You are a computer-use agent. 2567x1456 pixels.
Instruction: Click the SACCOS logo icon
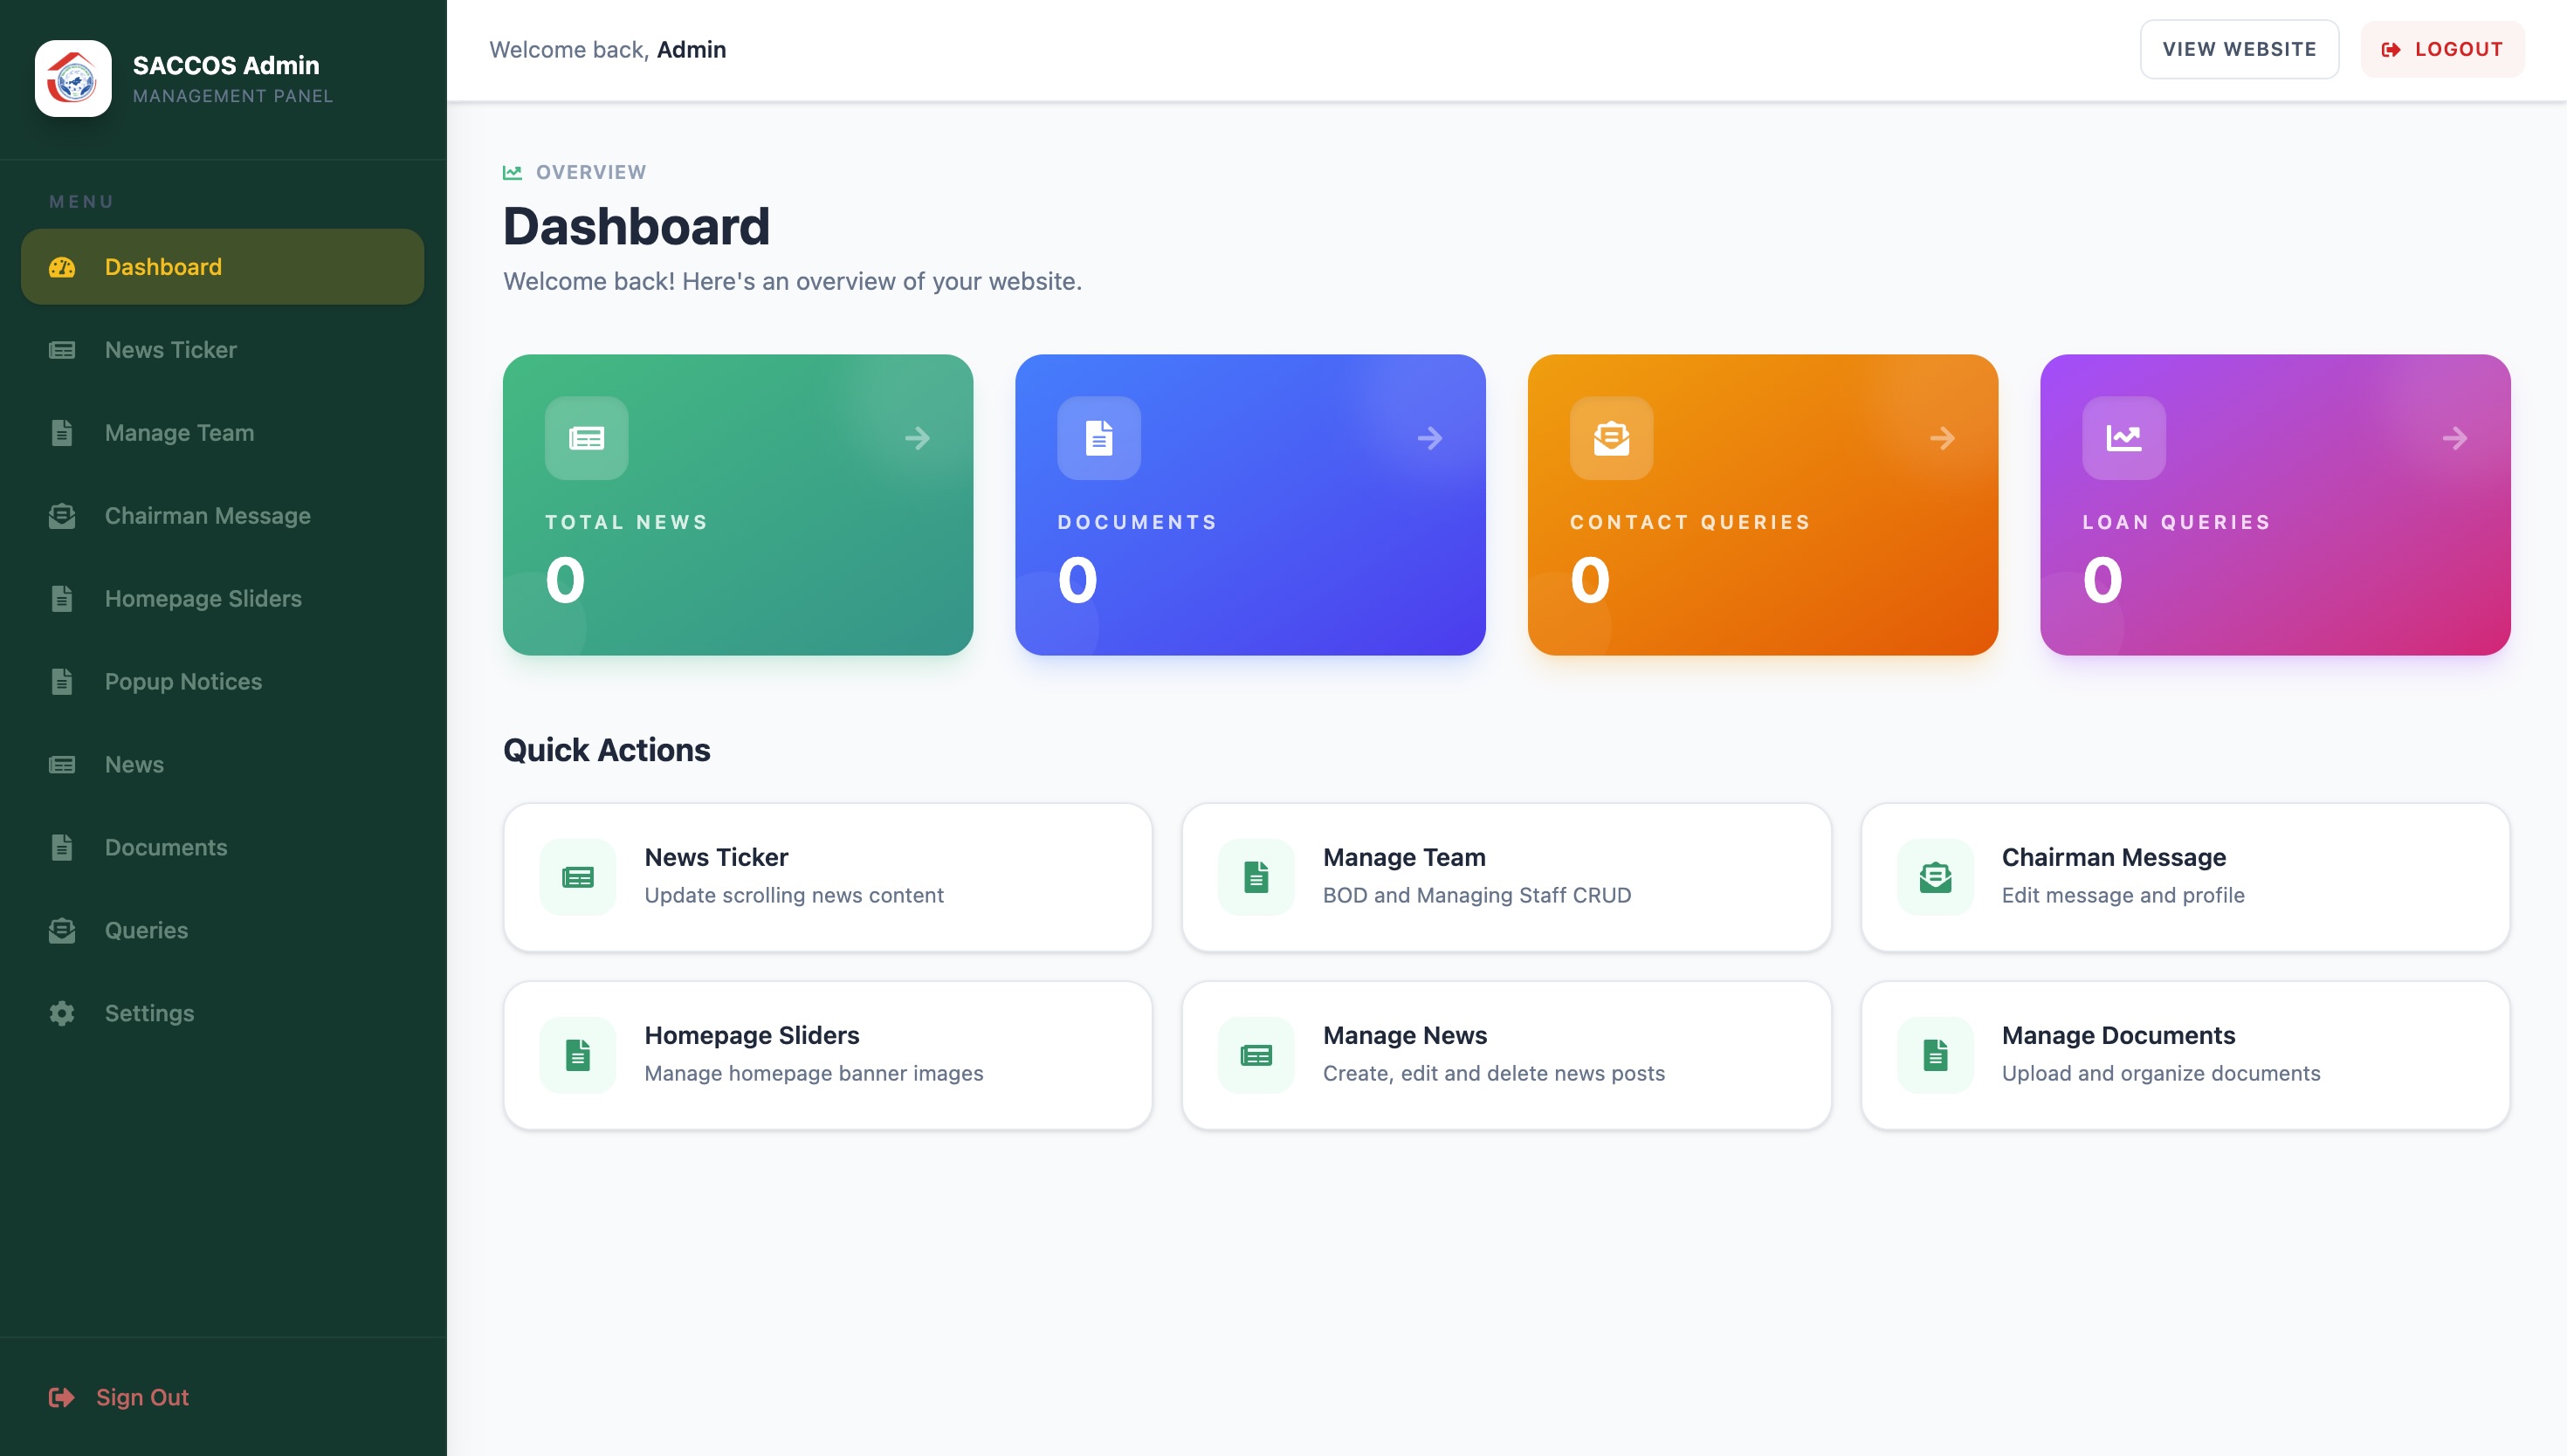pos(73,78)
